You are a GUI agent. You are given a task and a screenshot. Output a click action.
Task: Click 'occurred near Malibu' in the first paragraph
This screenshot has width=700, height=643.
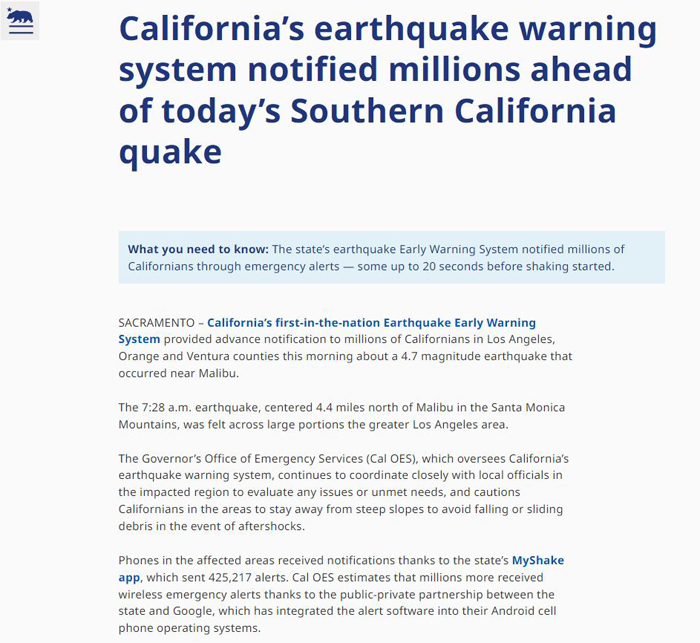tap(177, 373)
